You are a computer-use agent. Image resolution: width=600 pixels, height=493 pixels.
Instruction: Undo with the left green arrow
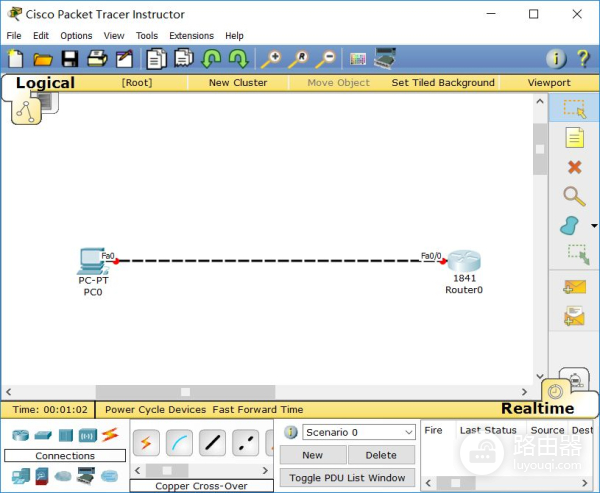tap(211, 59)
